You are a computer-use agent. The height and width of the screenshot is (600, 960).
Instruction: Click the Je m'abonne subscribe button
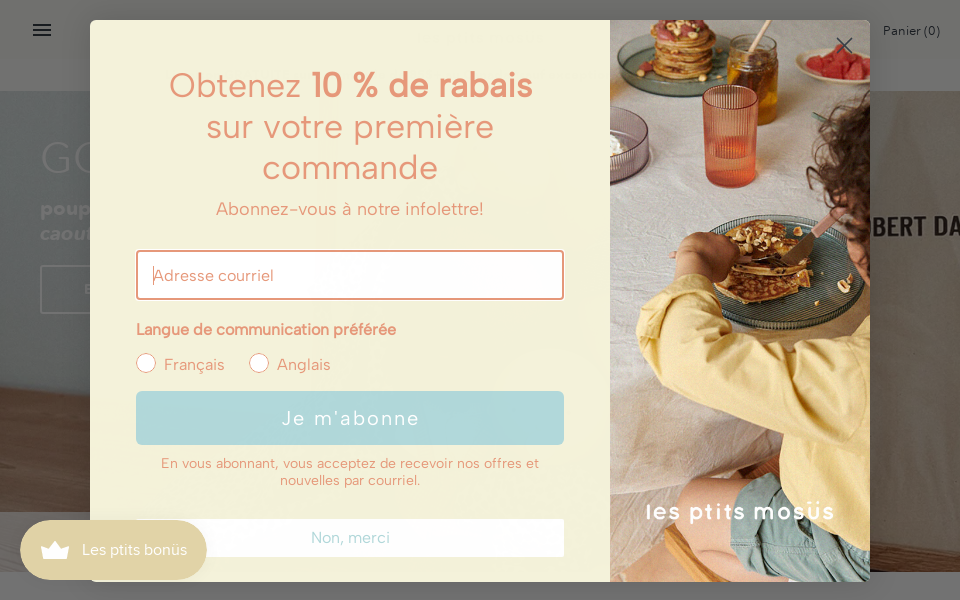pos(350,418)
